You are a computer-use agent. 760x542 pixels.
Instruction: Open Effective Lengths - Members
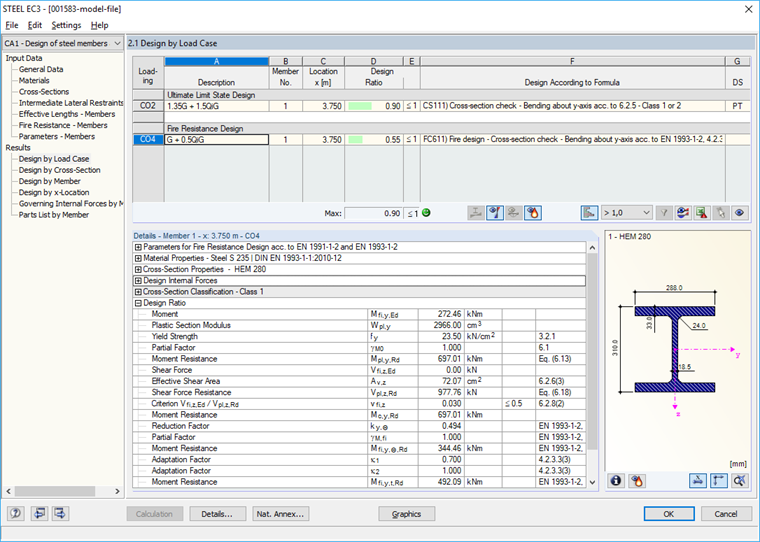point(67,114)
